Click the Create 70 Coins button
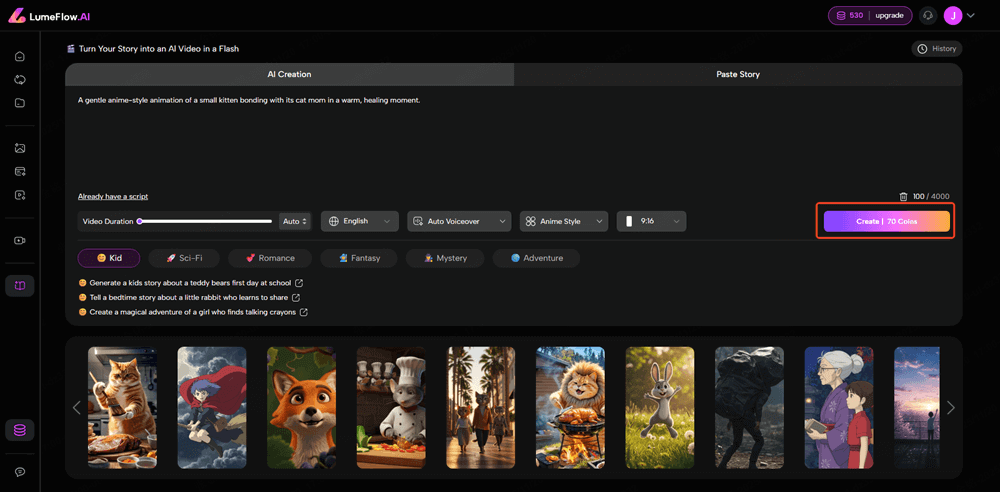The width and height of the screenshot is (1000, 492). (886, 221)
